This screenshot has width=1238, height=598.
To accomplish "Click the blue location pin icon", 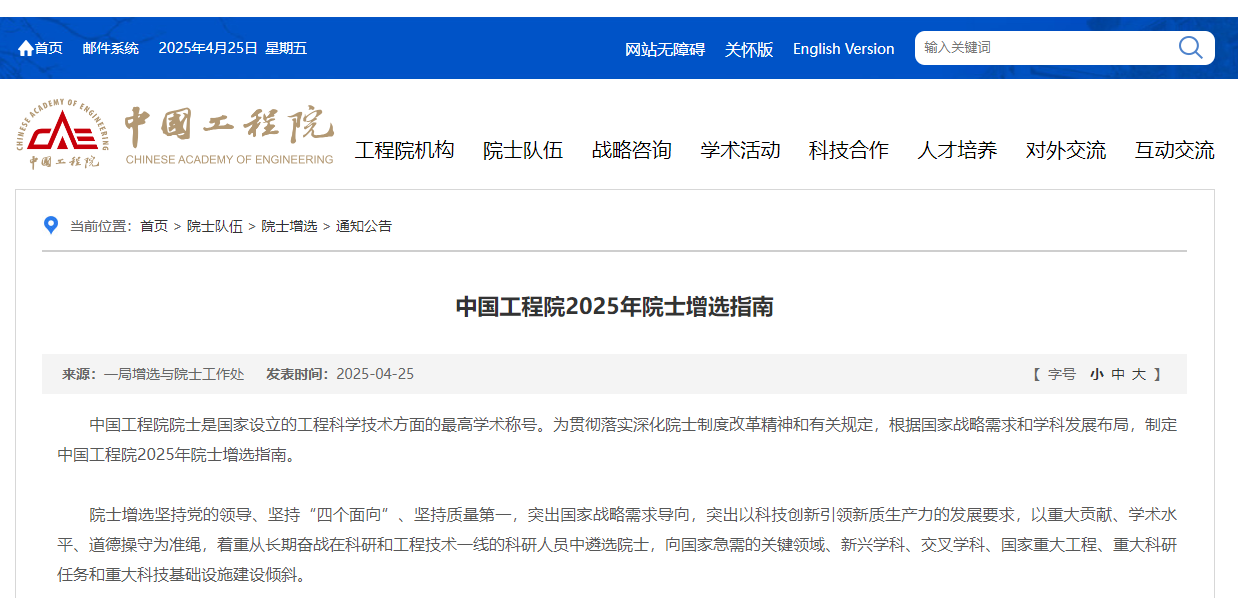I will (51, 225).
